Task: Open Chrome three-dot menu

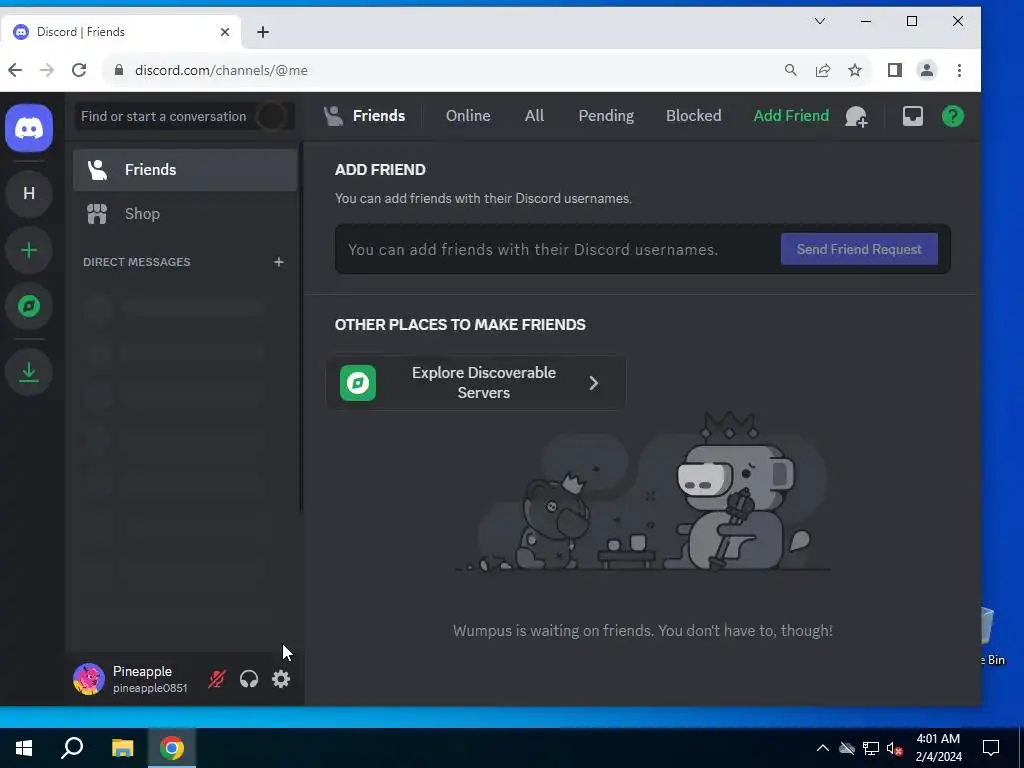Action: (959, 70)
